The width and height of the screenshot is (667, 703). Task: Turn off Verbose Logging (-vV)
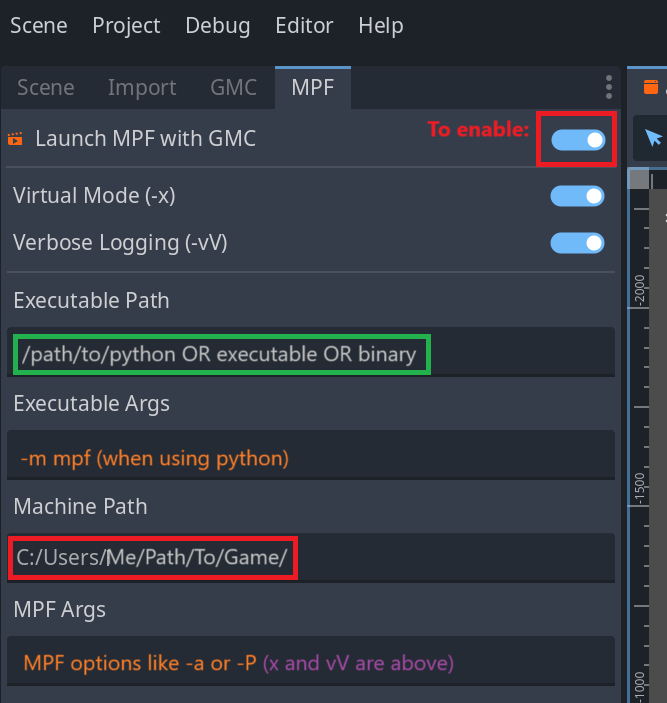coord(578,243)
